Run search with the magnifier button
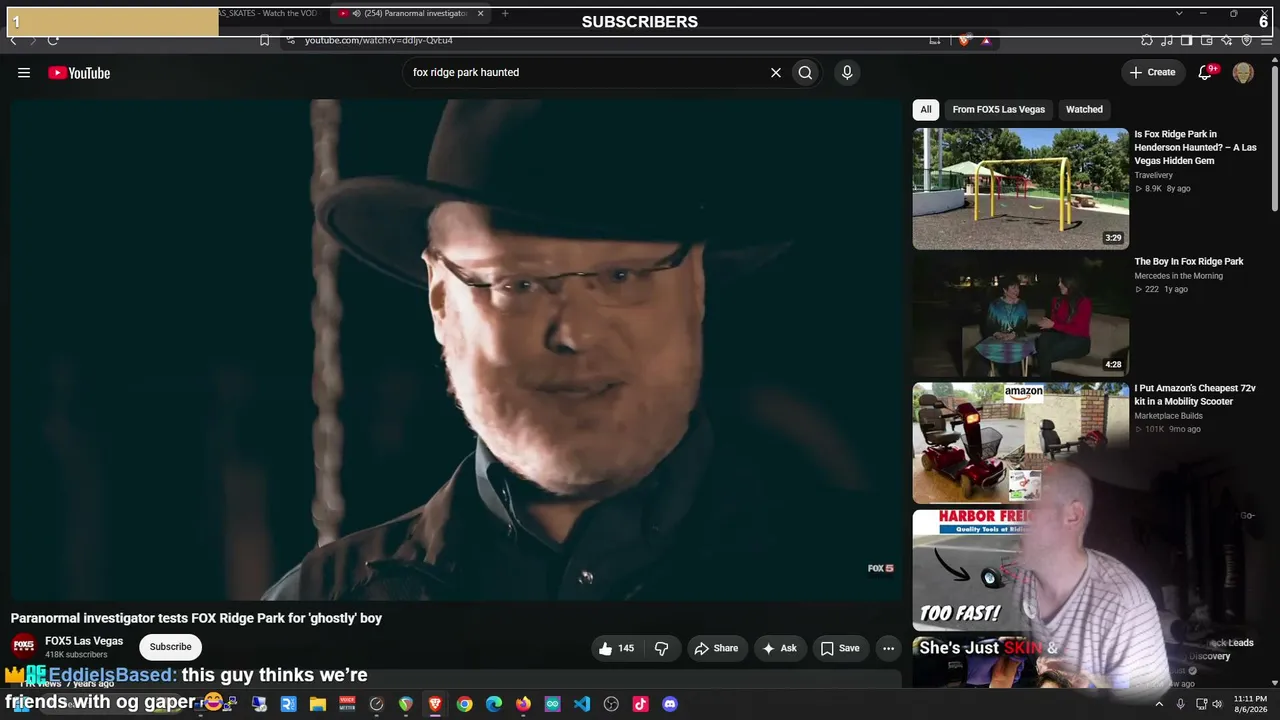1280x720 pixels. pyautogui.click(x=805, y=73)
